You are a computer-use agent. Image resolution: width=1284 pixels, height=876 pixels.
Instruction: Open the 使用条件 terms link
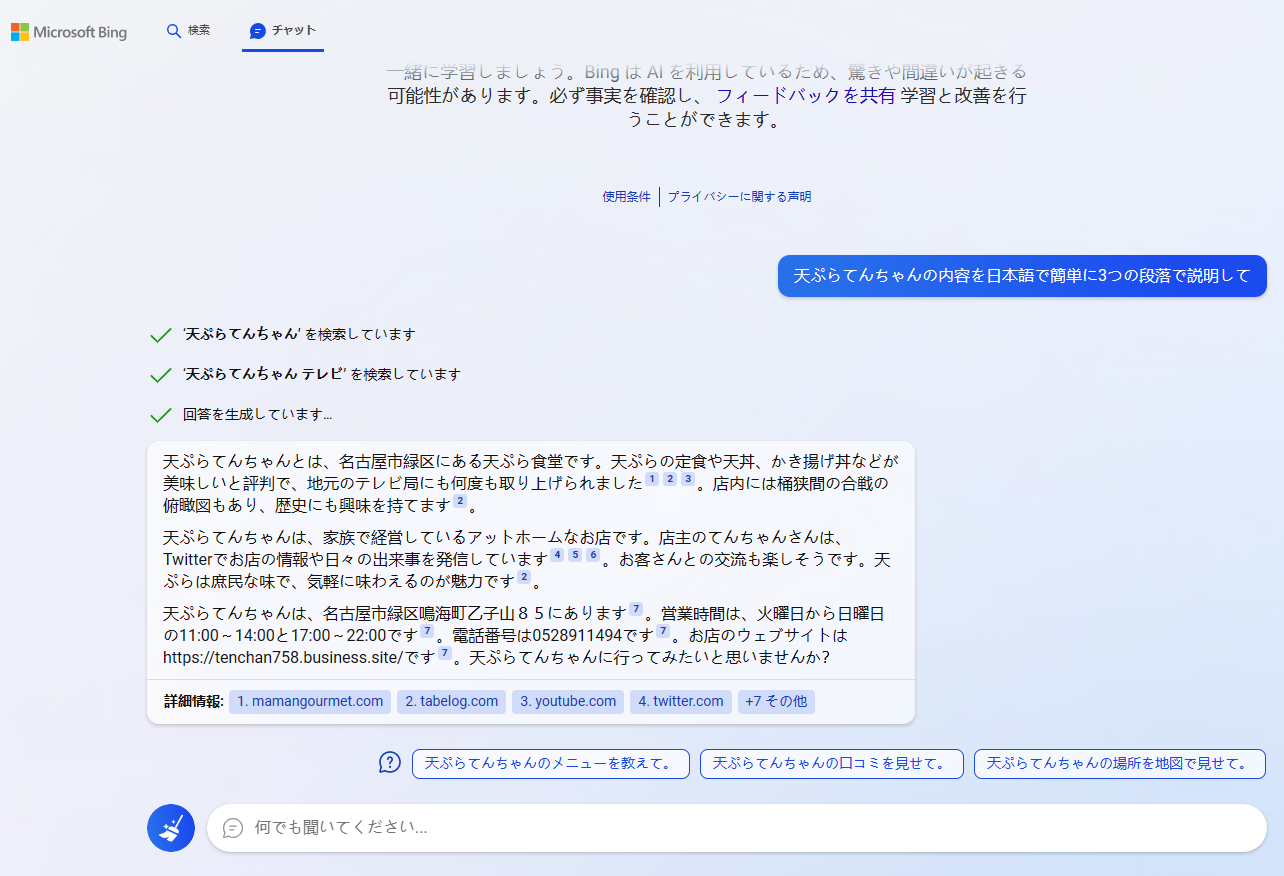(x=626, y=197)
